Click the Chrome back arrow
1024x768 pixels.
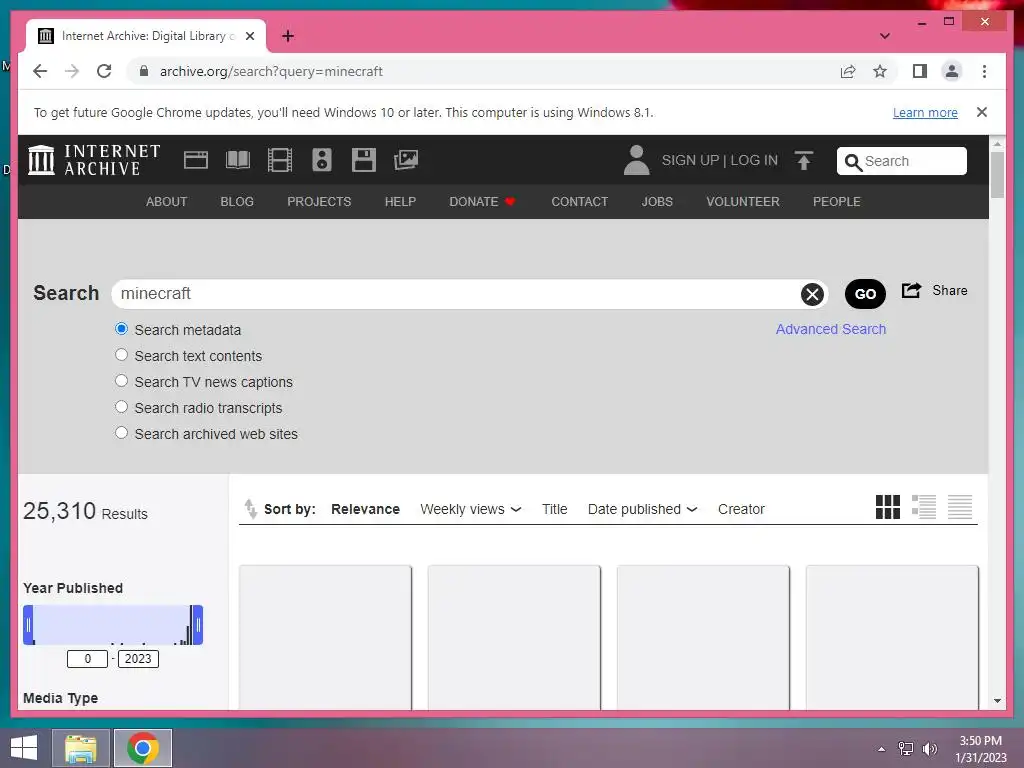click(40, 71)
